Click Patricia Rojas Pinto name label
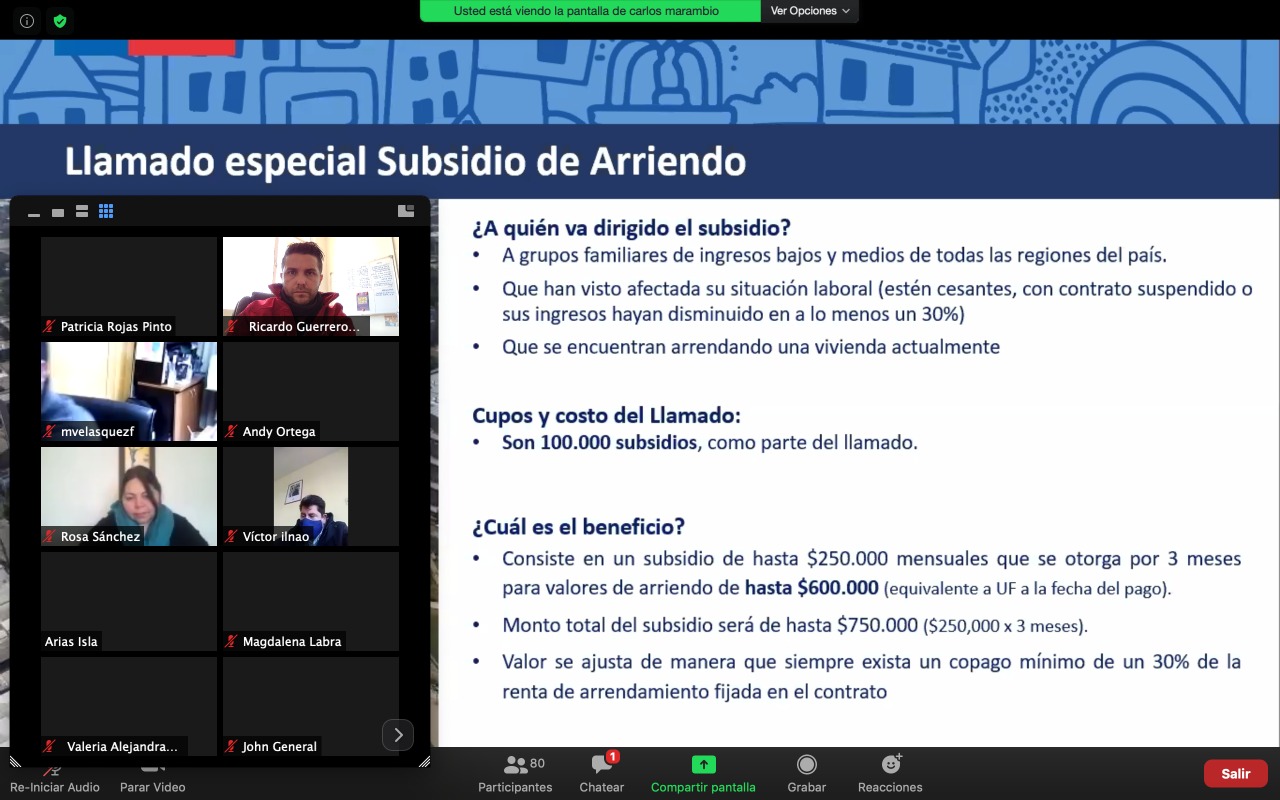The image size is (1280, 800). point(116,327)
